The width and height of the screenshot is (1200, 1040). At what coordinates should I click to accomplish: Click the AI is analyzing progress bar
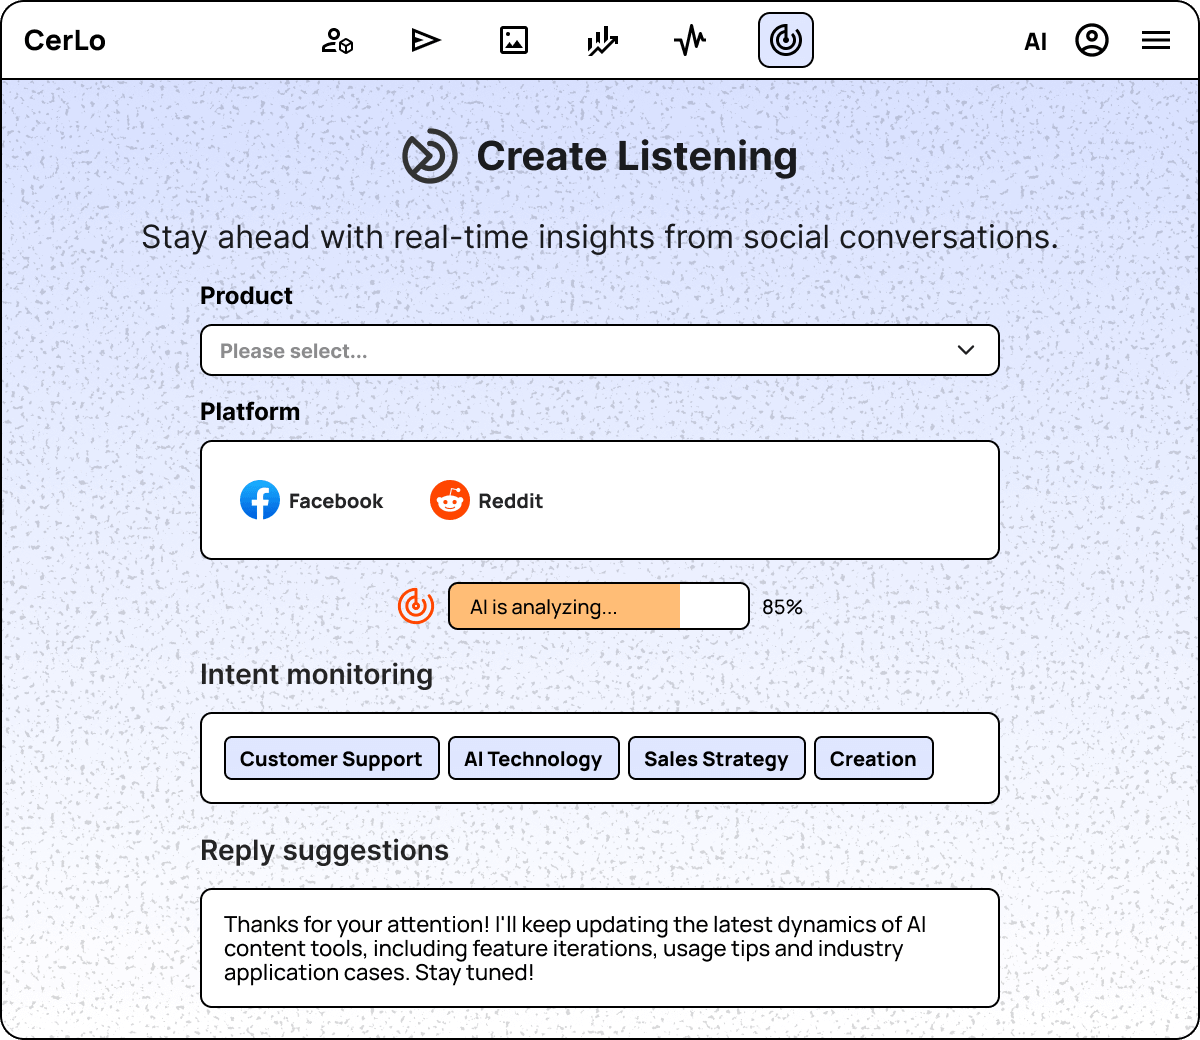click(599, 606)
